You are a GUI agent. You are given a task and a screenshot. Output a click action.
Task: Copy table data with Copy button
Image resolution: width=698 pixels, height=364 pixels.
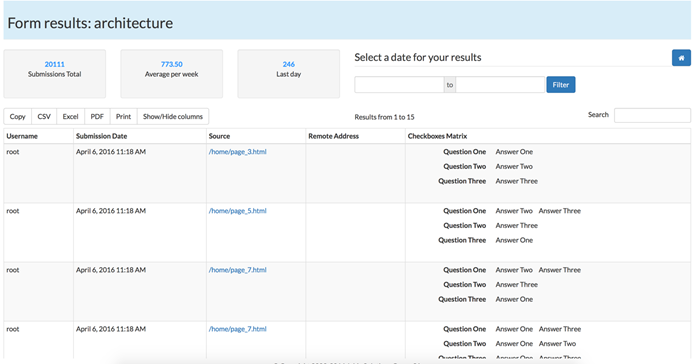pos(17,117)
